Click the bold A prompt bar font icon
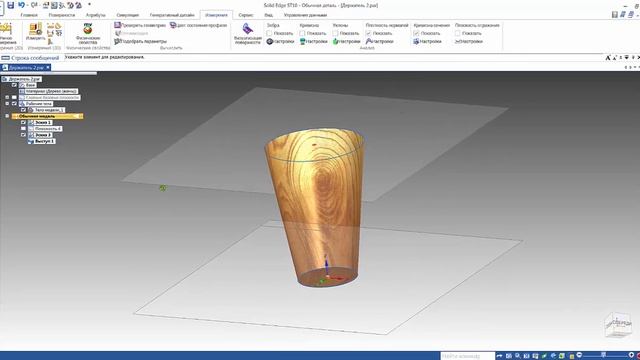640x360 pixels. point(608,58)
